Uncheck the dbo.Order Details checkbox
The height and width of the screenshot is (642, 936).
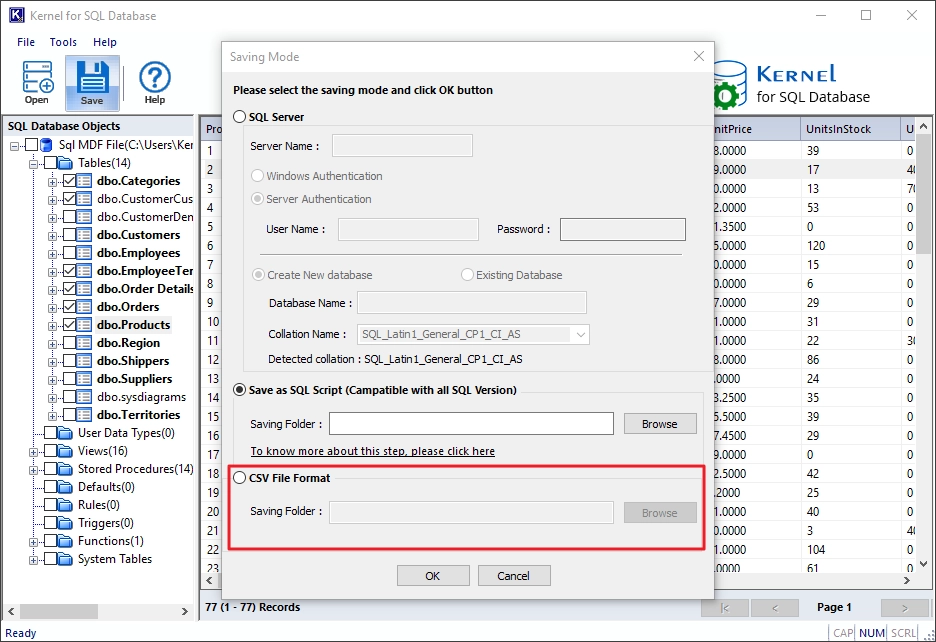click(x=69, y=289)
